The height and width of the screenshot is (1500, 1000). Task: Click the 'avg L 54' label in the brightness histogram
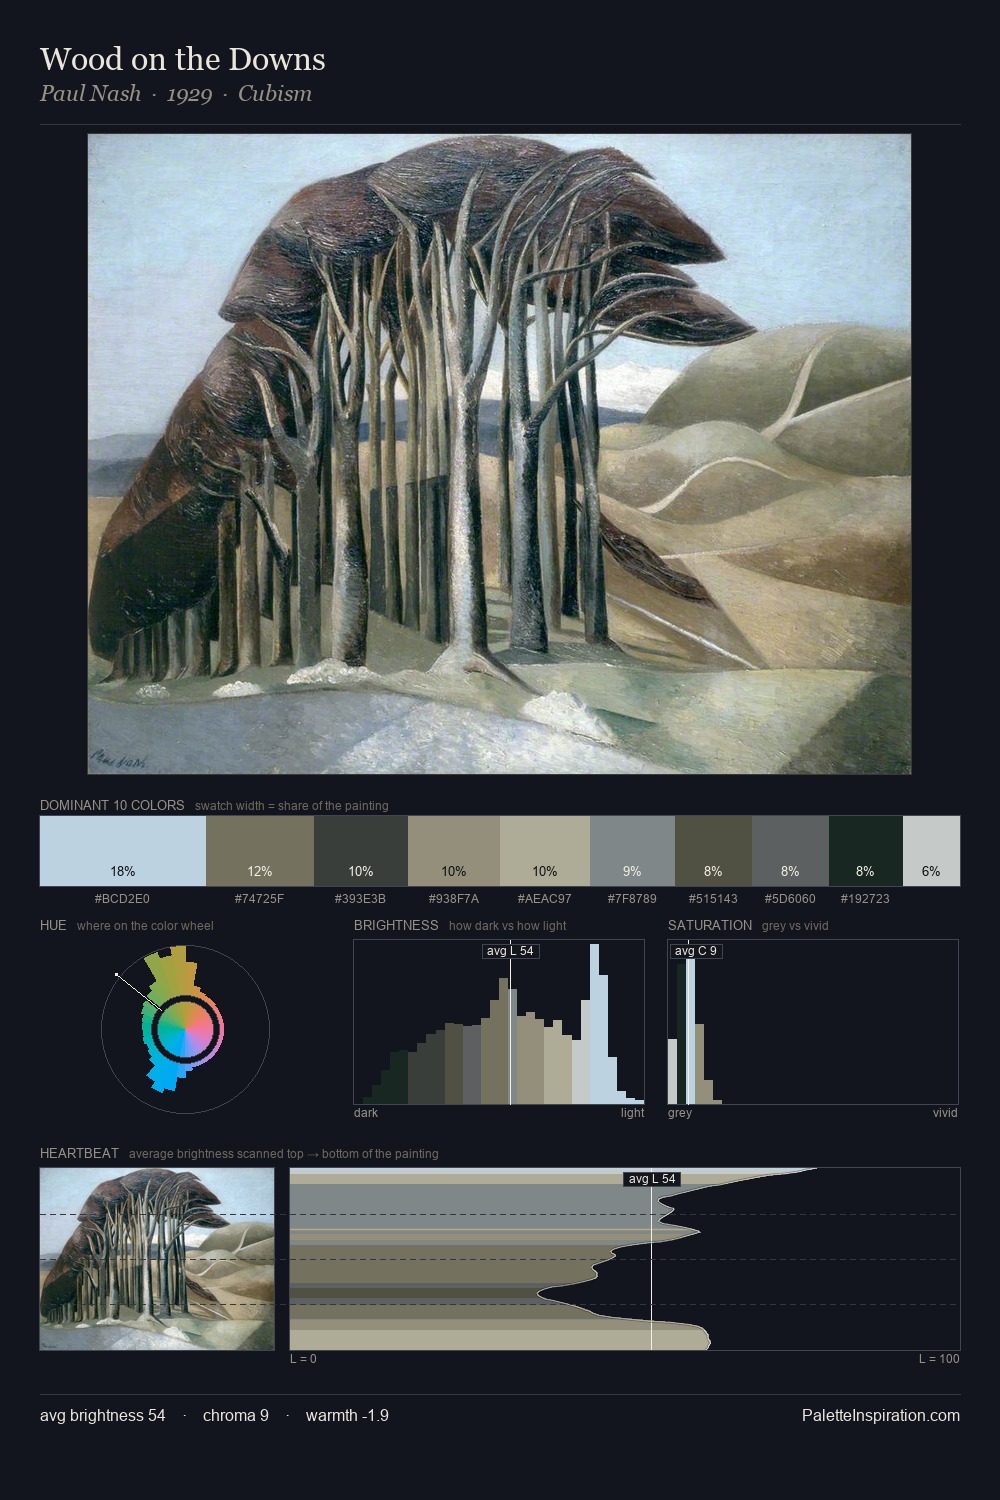pyautogui.click(x=510, y=951)
